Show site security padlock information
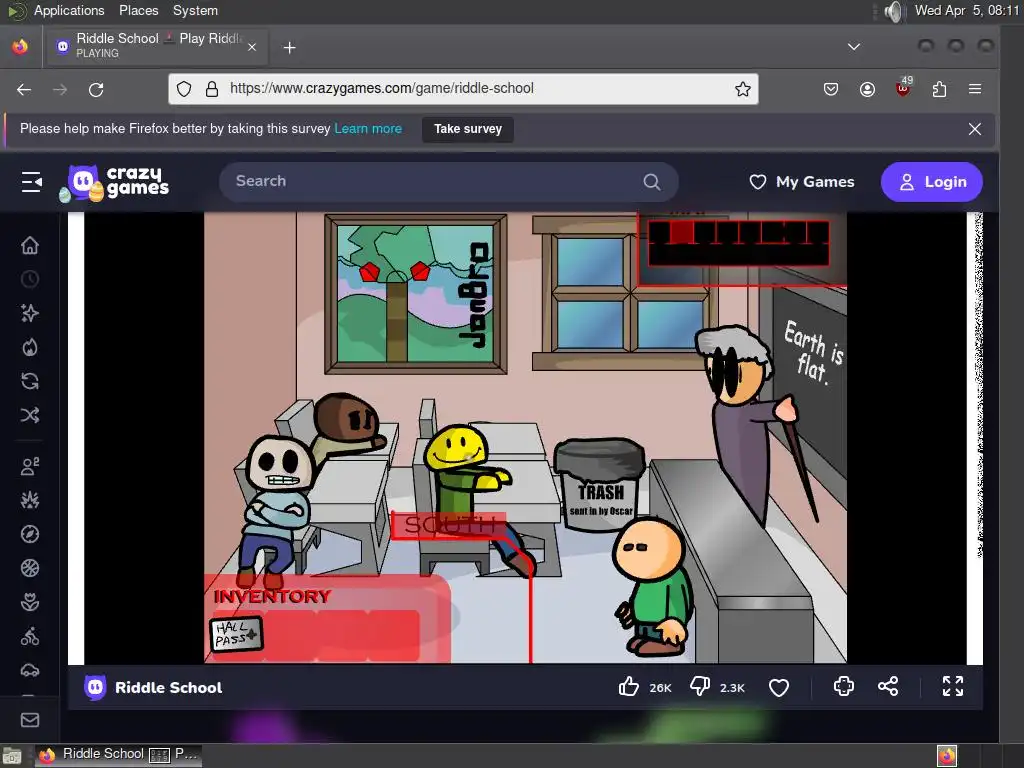 tap(212, 89)
